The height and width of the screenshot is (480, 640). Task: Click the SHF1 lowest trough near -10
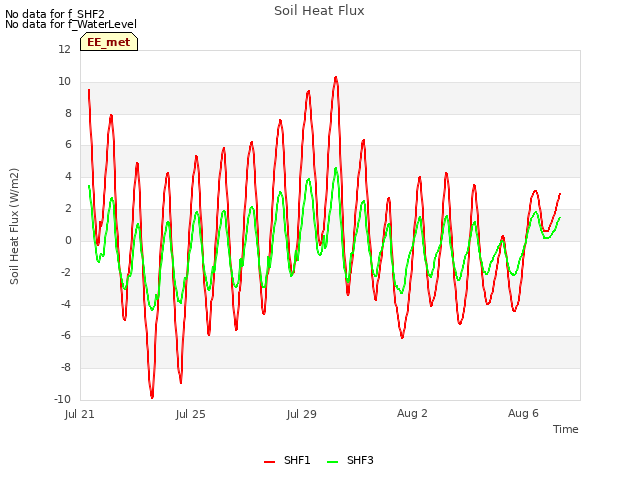152,397
